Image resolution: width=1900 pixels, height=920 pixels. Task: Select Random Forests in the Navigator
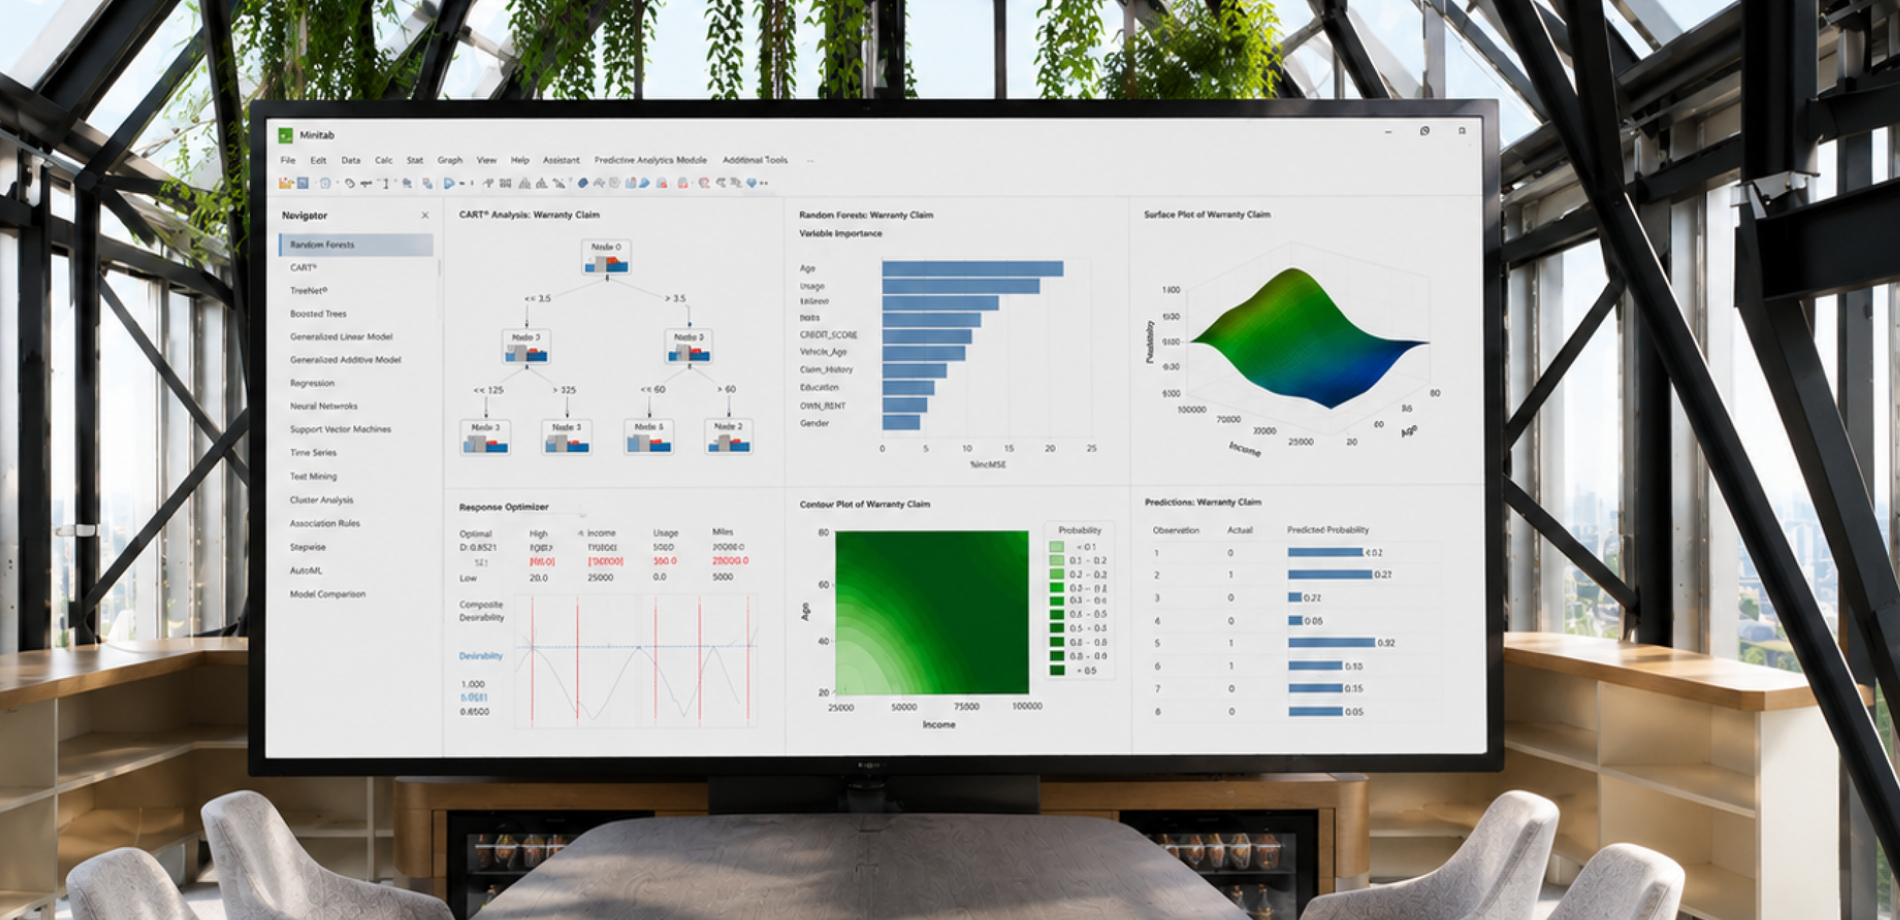coord(356,244)
